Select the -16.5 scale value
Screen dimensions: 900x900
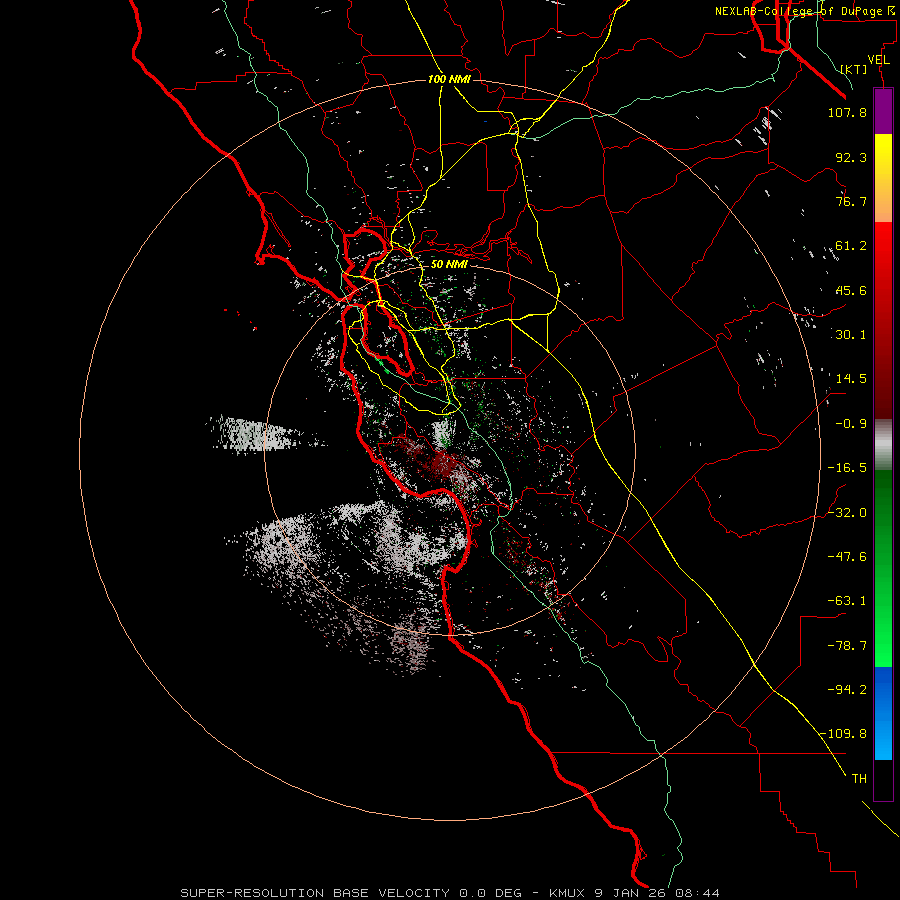click(x=847, y=468)
